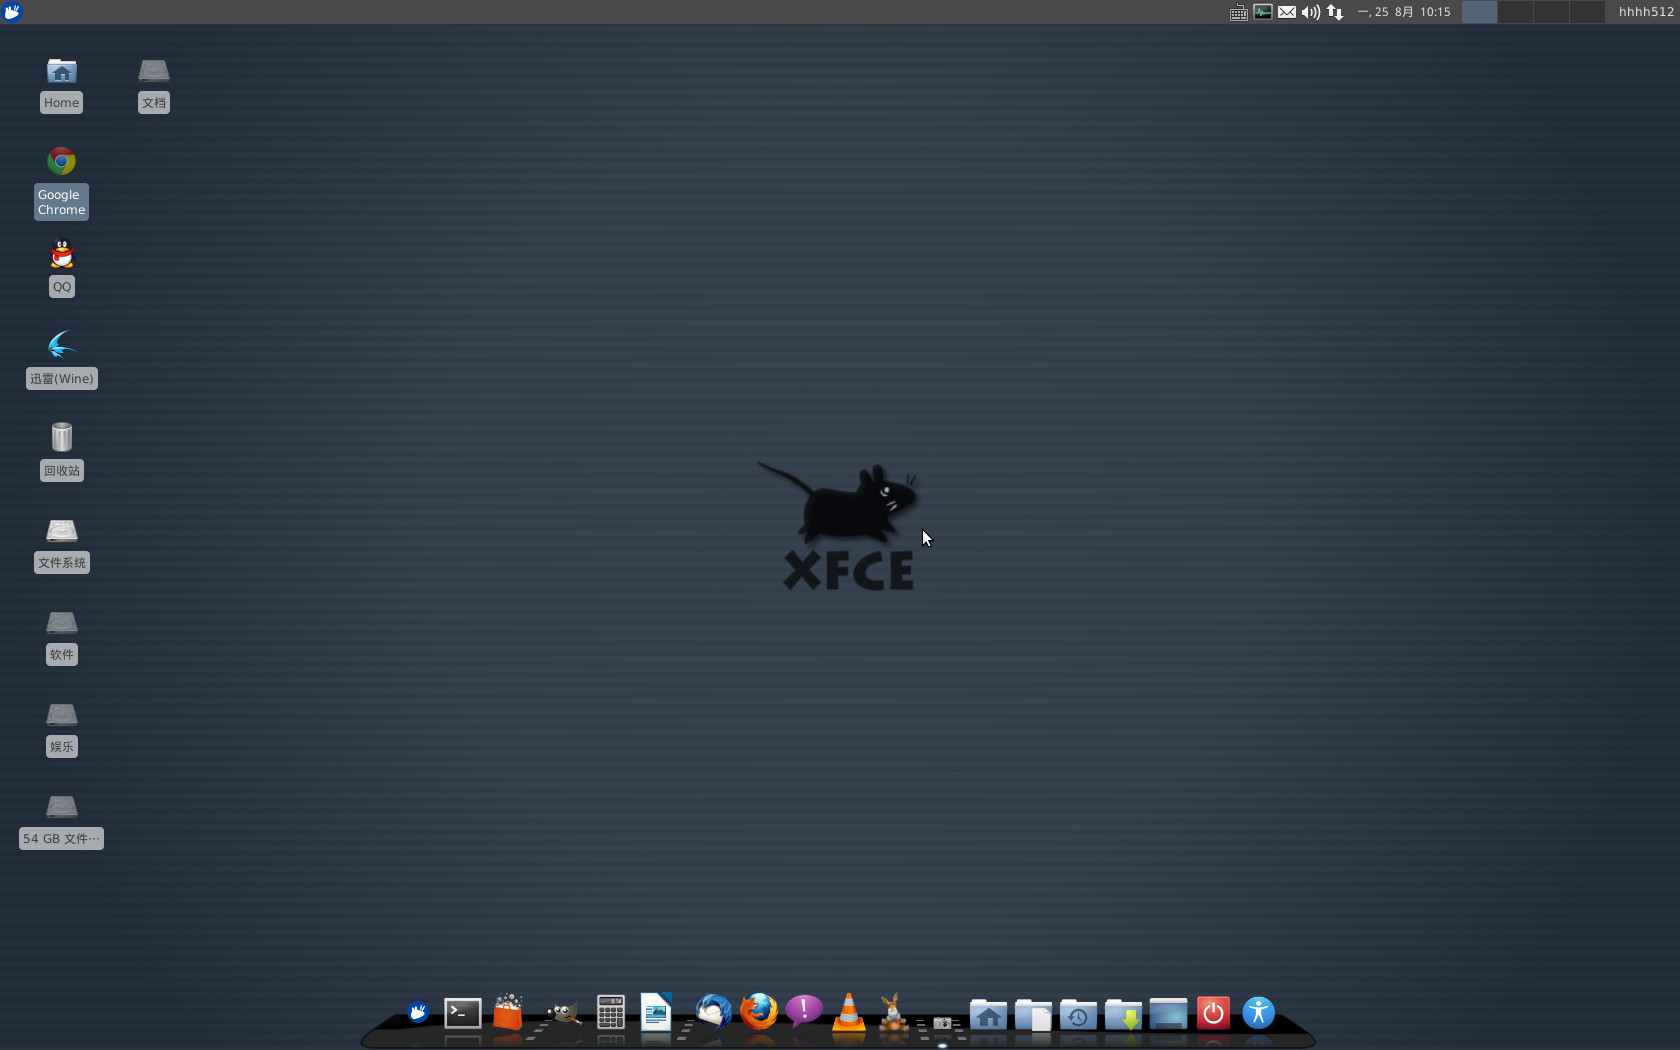This screenshot has width=1680, height=1050.
Task: Open the Calculator in the dock
Action: point(610,1012)
